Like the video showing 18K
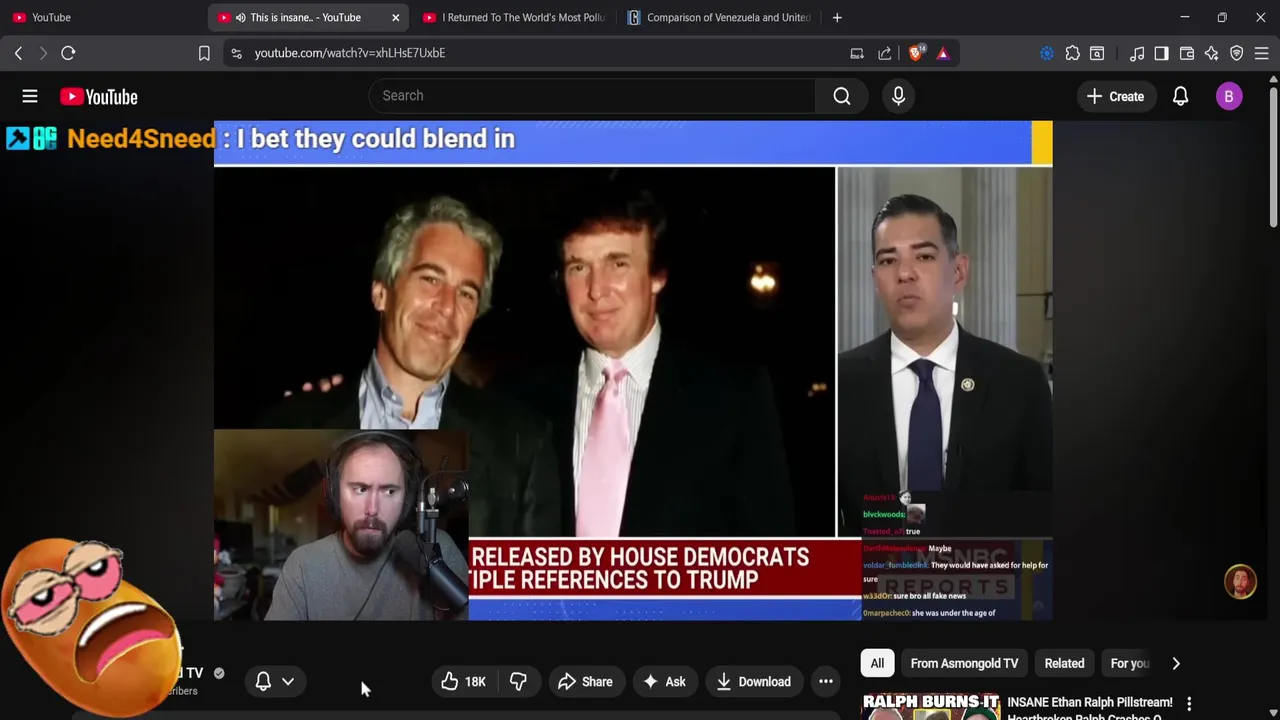 point(464,682)
